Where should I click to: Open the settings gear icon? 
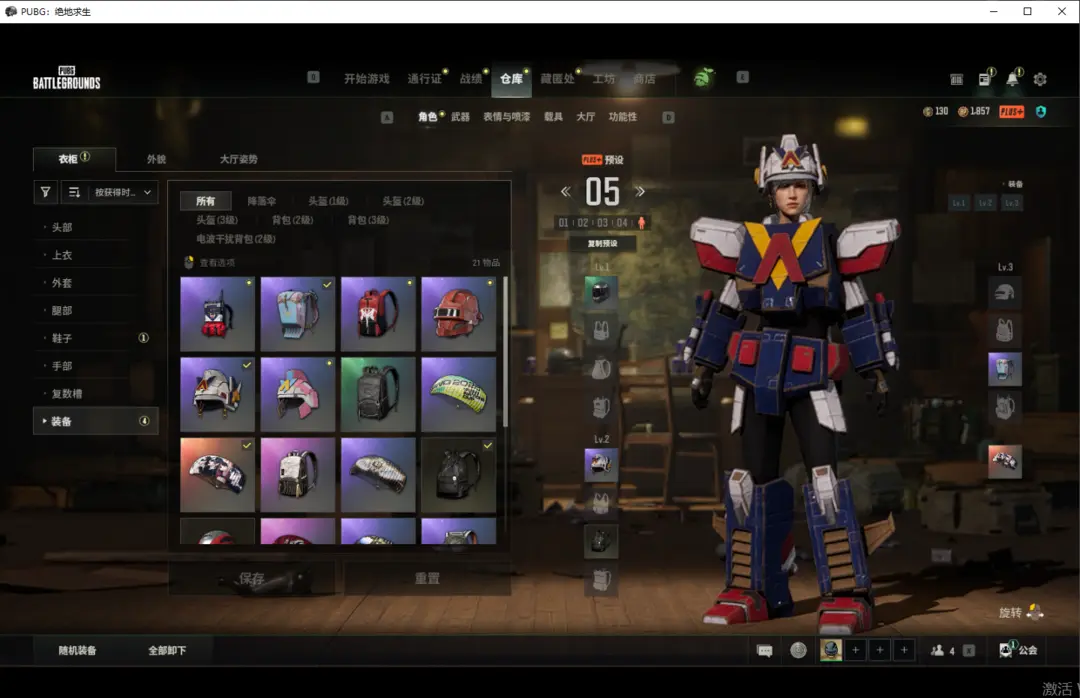coord(1040,79)
